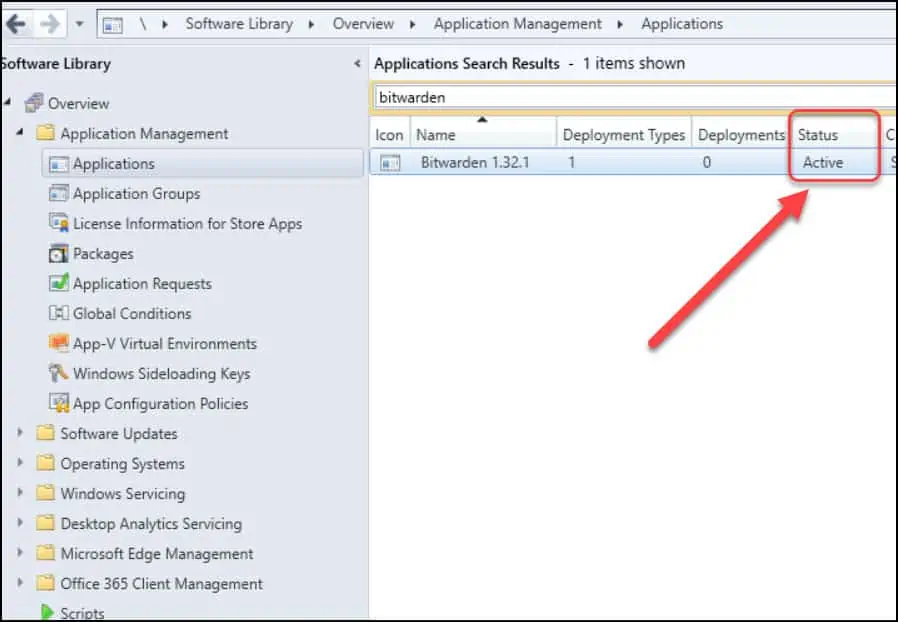Expand the Desktop Analytics Servicing folder
The height and width of the screenshot is (622, 898).
[x=20, y=522]
